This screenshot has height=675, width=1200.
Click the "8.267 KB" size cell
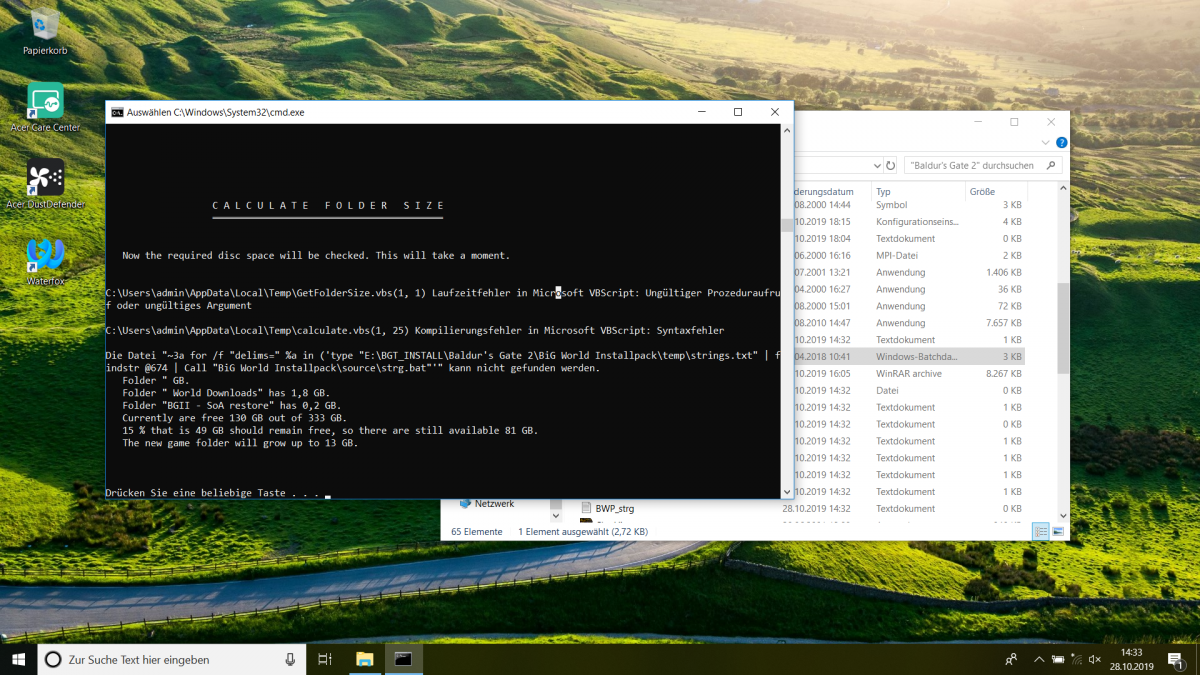pos(1004,374)
